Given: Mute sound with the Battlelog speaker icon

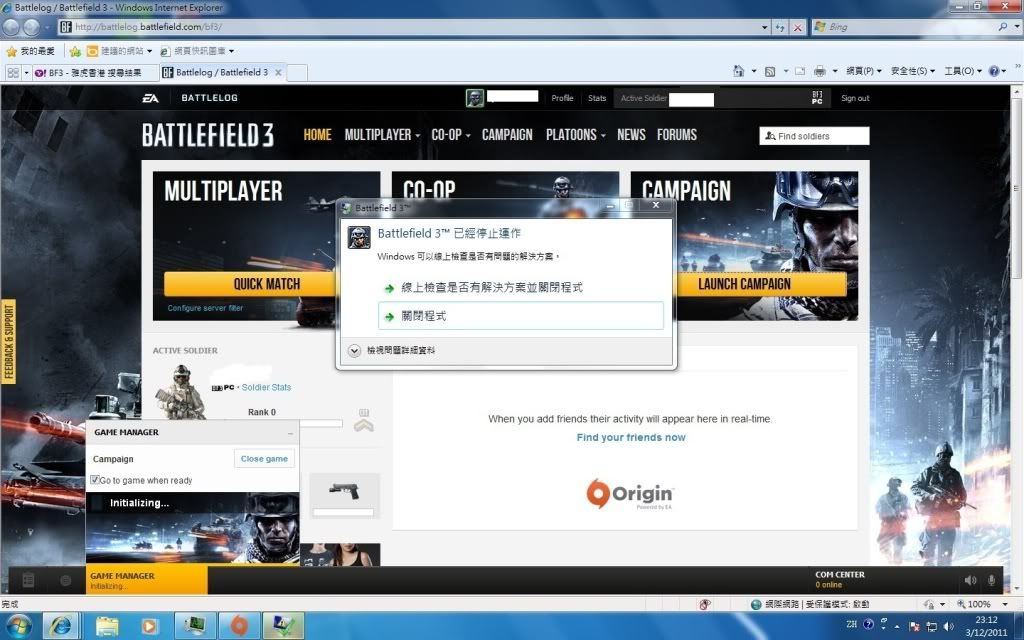Looking at the screenshot, I should coord(970,580).
